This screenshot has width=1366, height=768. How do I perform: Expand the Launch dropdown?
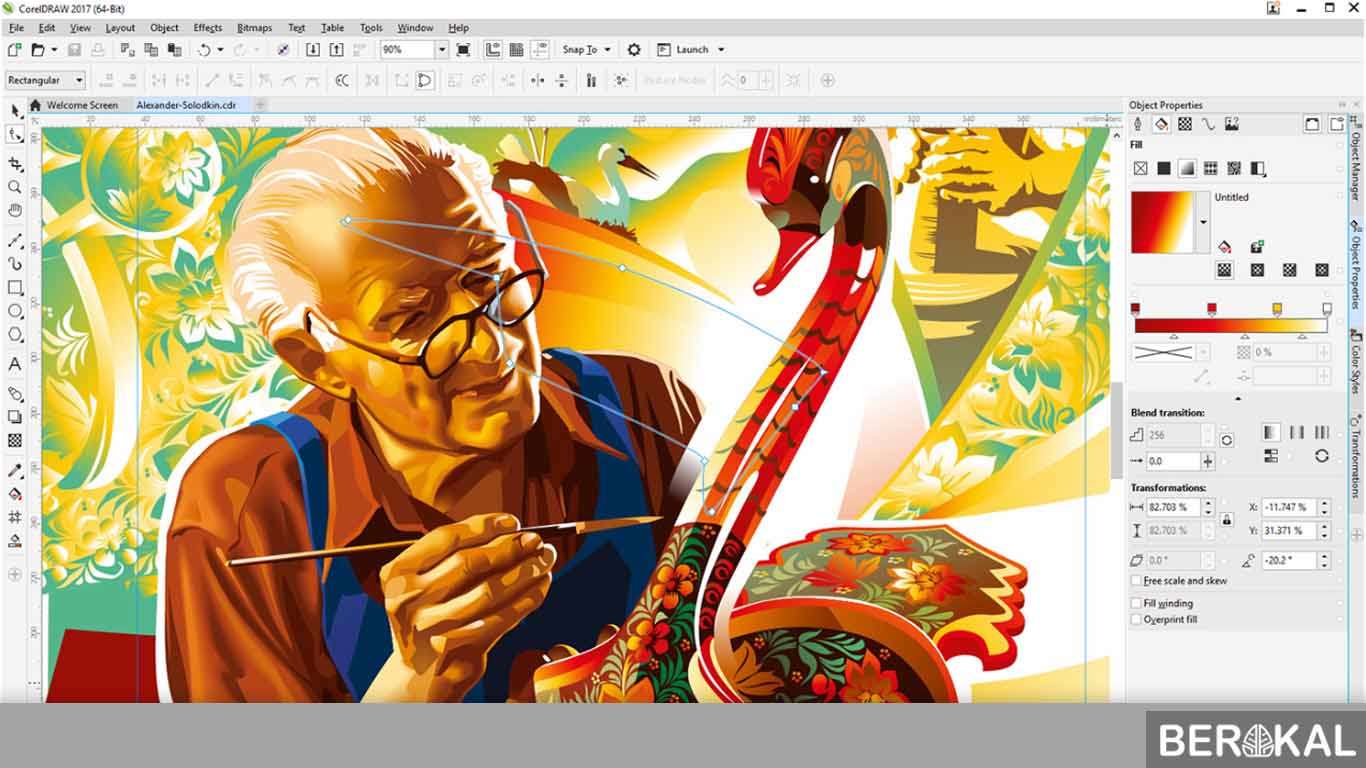tap(721, 49)
